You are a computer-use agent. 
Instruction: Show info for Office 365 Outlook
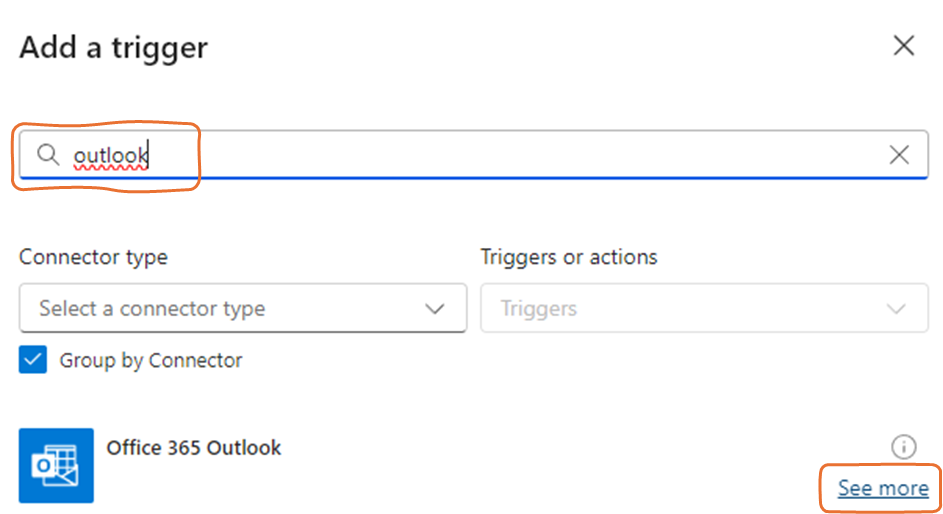[903, 446]
